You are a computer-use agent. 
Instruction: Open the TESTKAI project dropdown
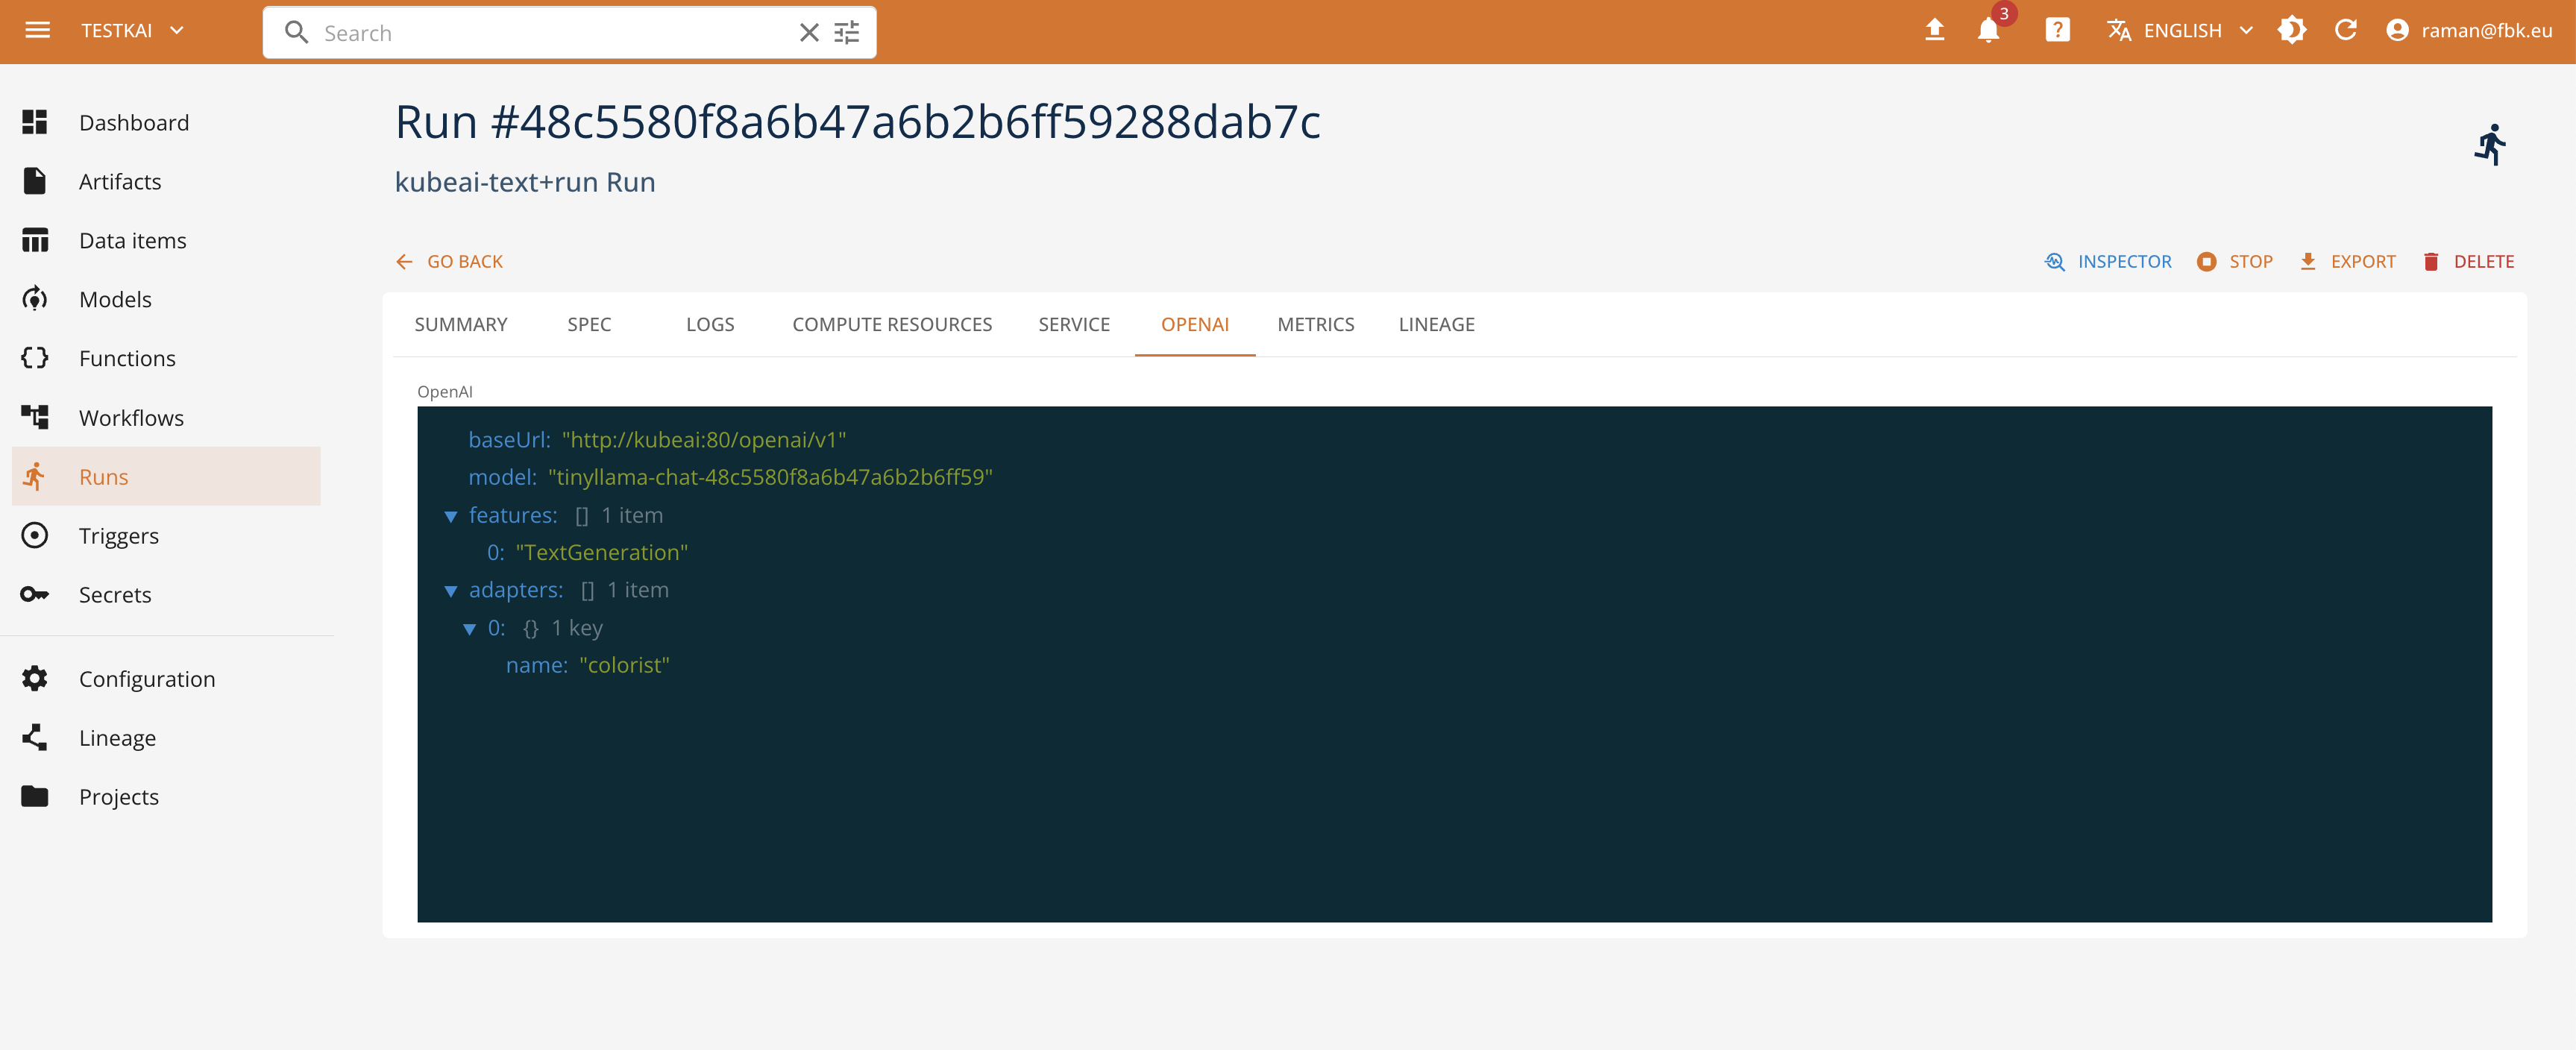[133, 31]
